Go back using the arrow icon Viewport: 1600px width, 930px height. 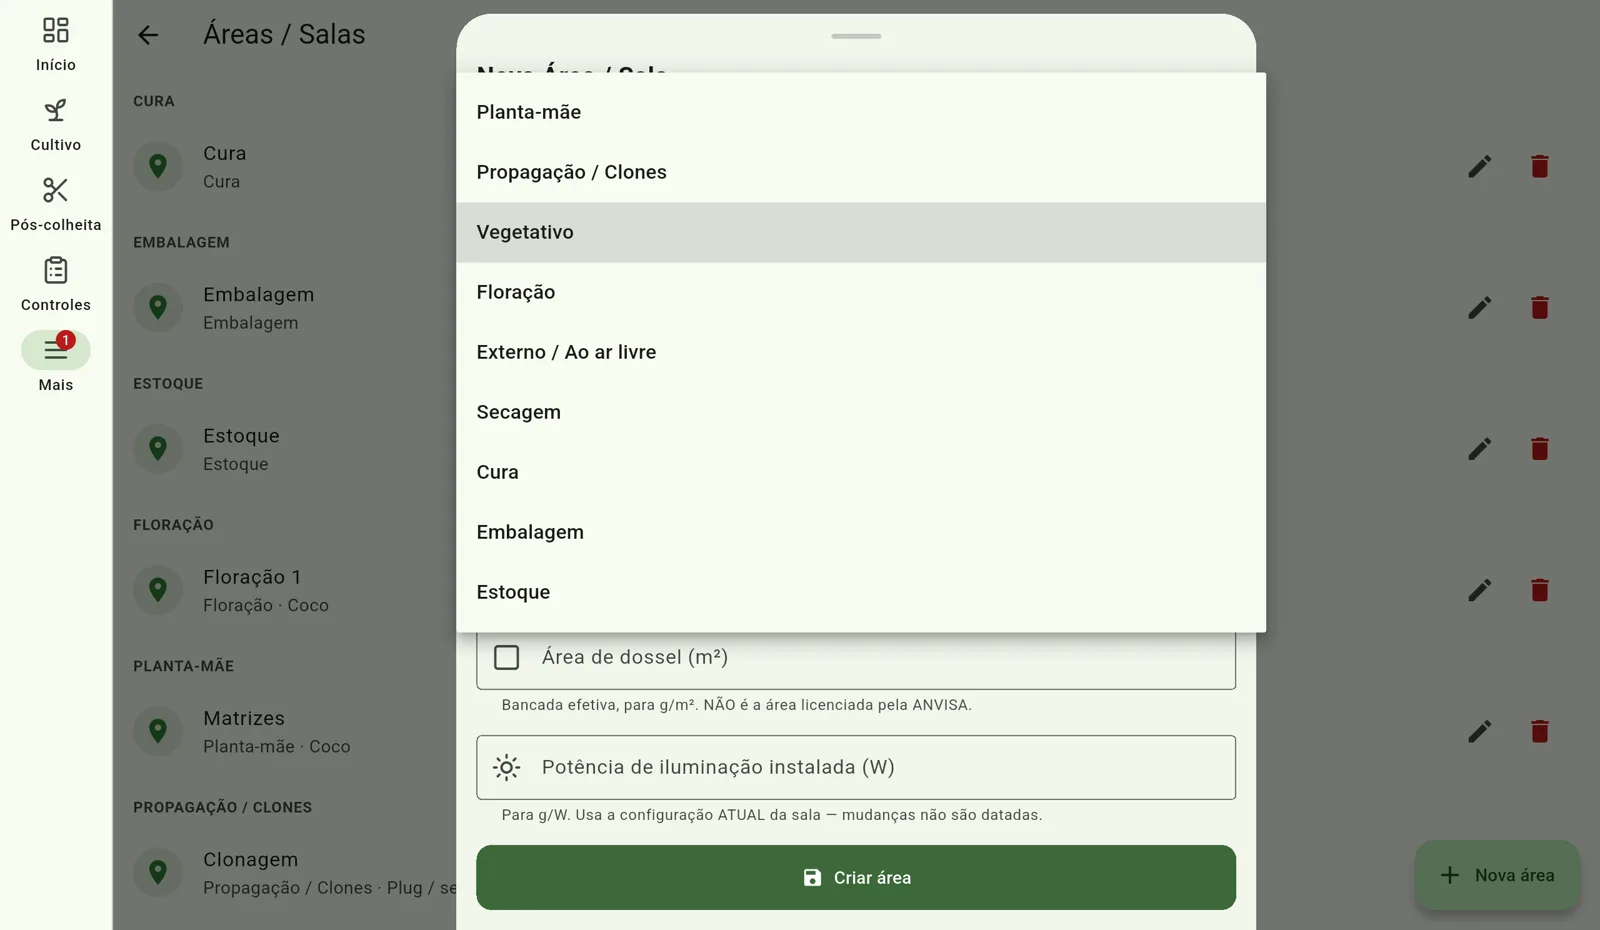(148, 35)
